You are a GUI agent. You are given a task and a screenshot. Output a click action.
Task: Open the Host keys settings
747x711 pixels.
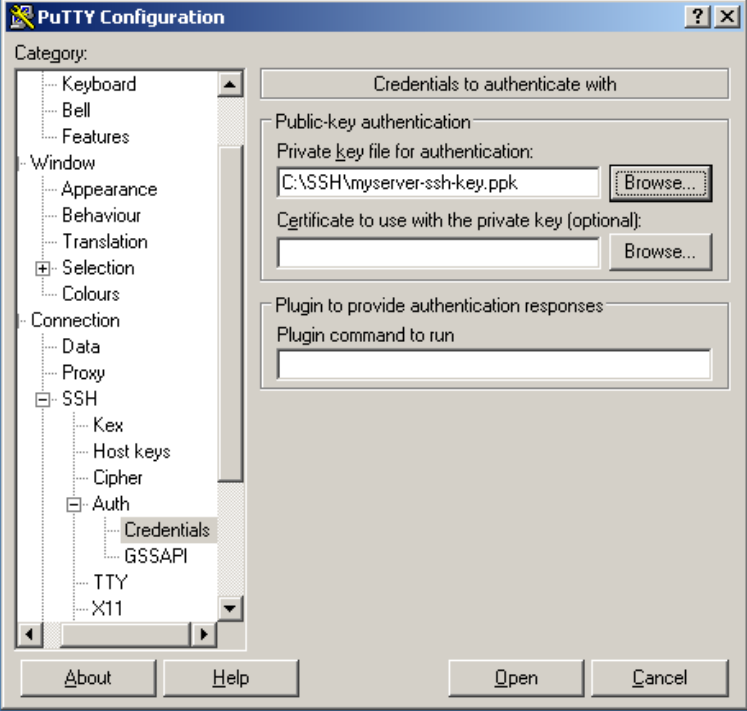pyautogui.click(x=132, y=451)
